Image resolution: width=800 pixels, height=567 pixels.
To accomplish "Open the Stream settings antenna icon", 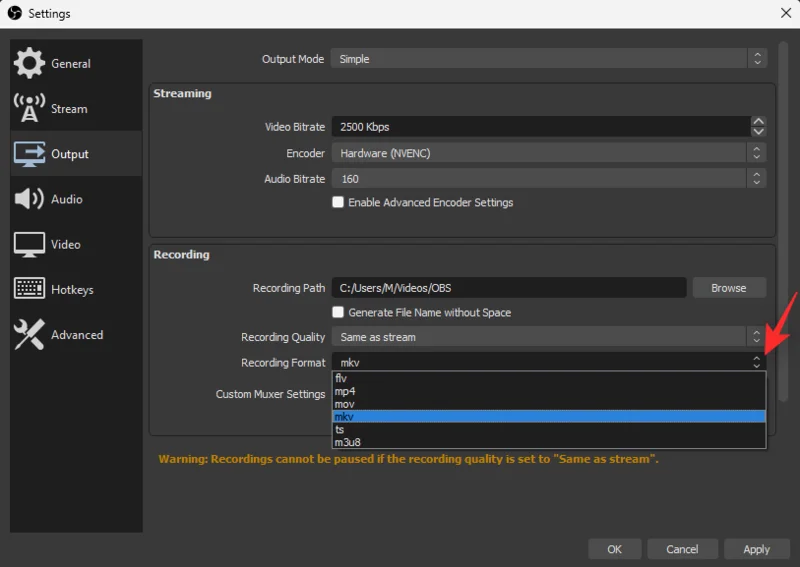I will [28, 109].
